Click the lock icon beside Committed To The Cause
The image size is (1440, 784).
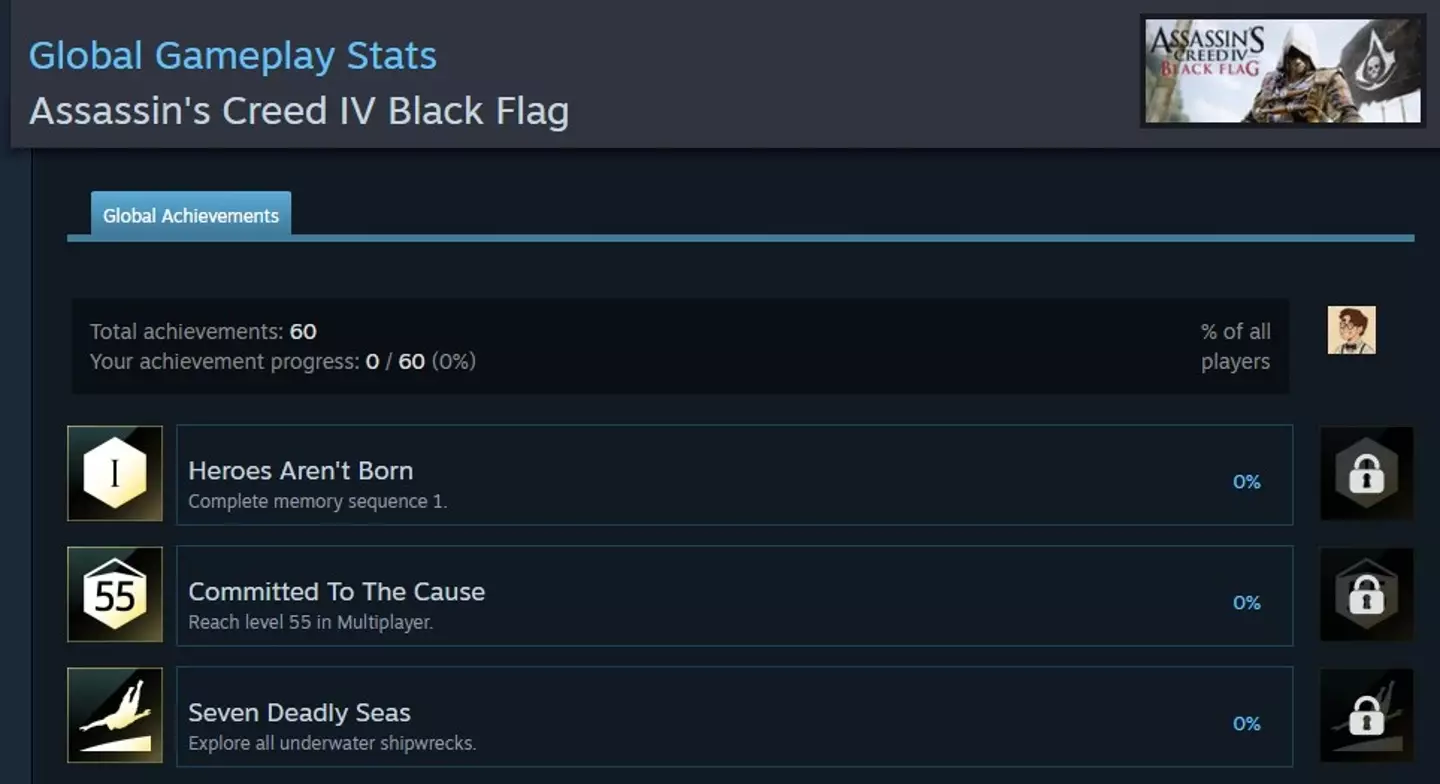coord(1366,595)
